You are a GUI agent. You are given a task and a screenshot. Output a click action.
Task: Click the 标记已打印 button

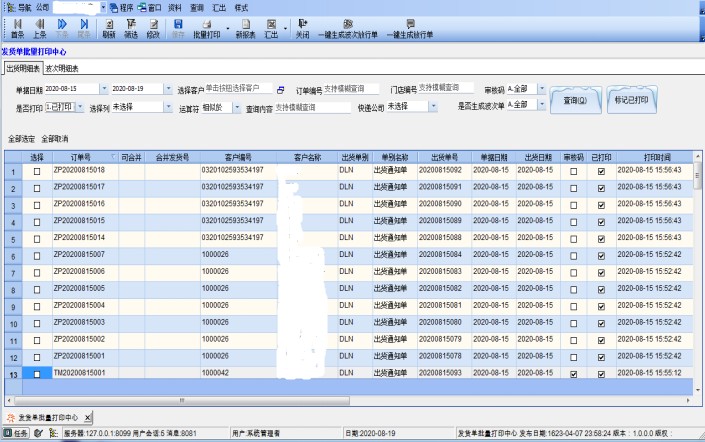point(632,100)
